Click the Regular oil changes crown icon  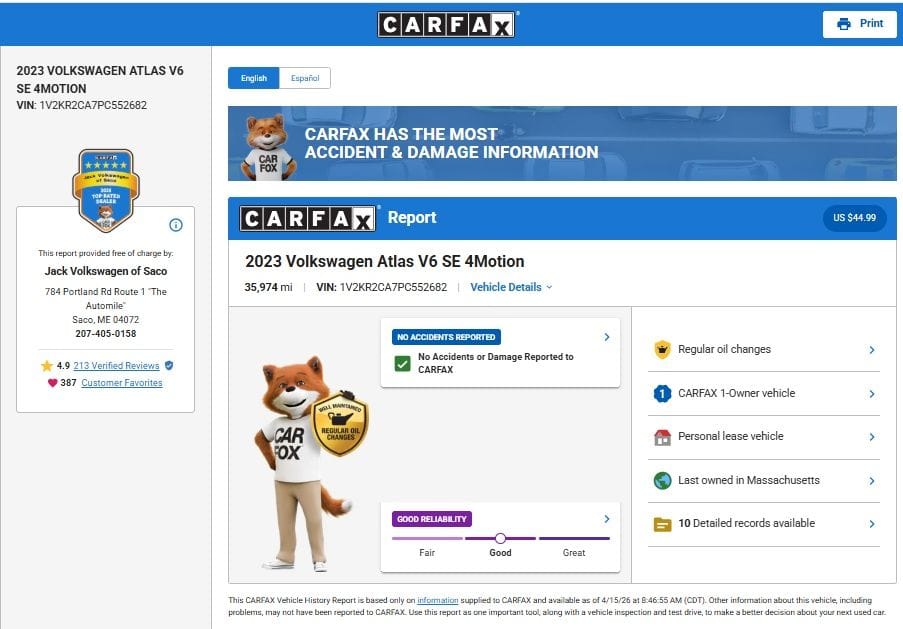click(x=661, y=350)
